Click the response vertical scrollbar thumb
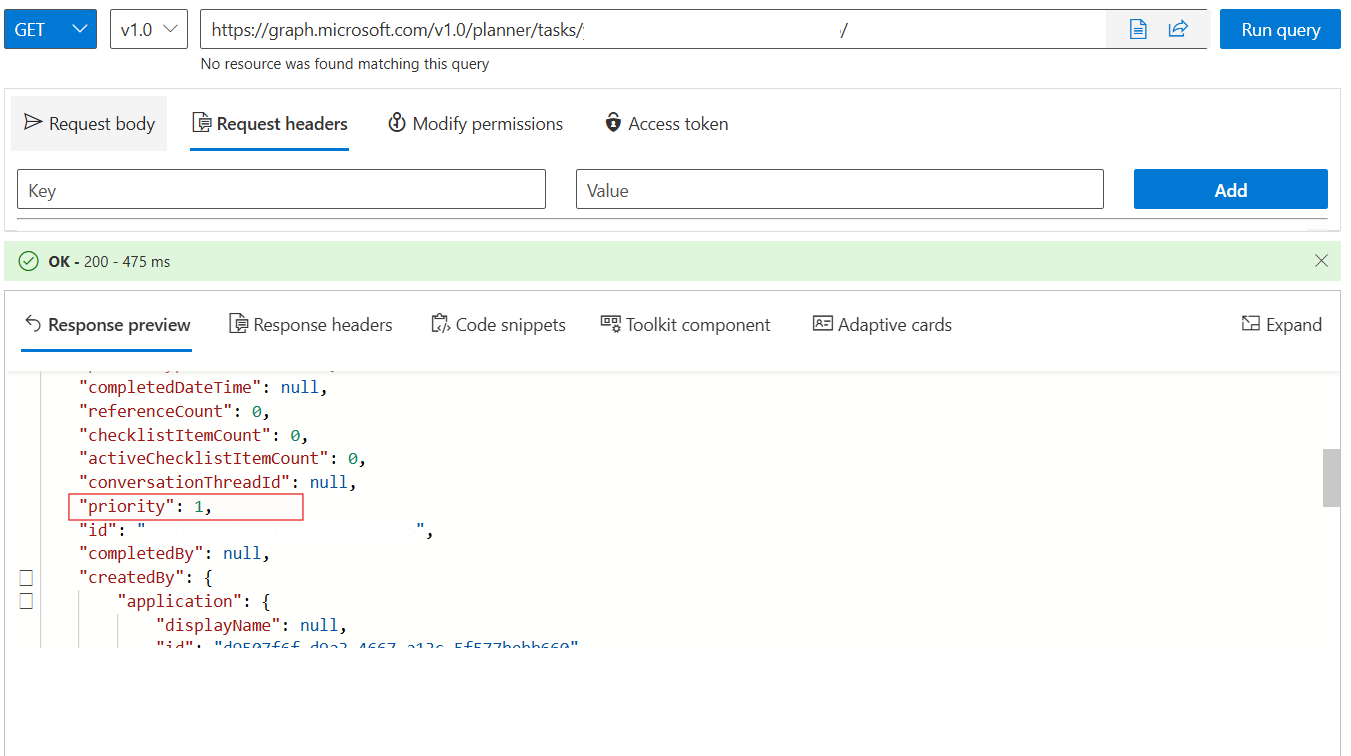The width and height of the screenshot is (1351, 756). point(1331,478)
